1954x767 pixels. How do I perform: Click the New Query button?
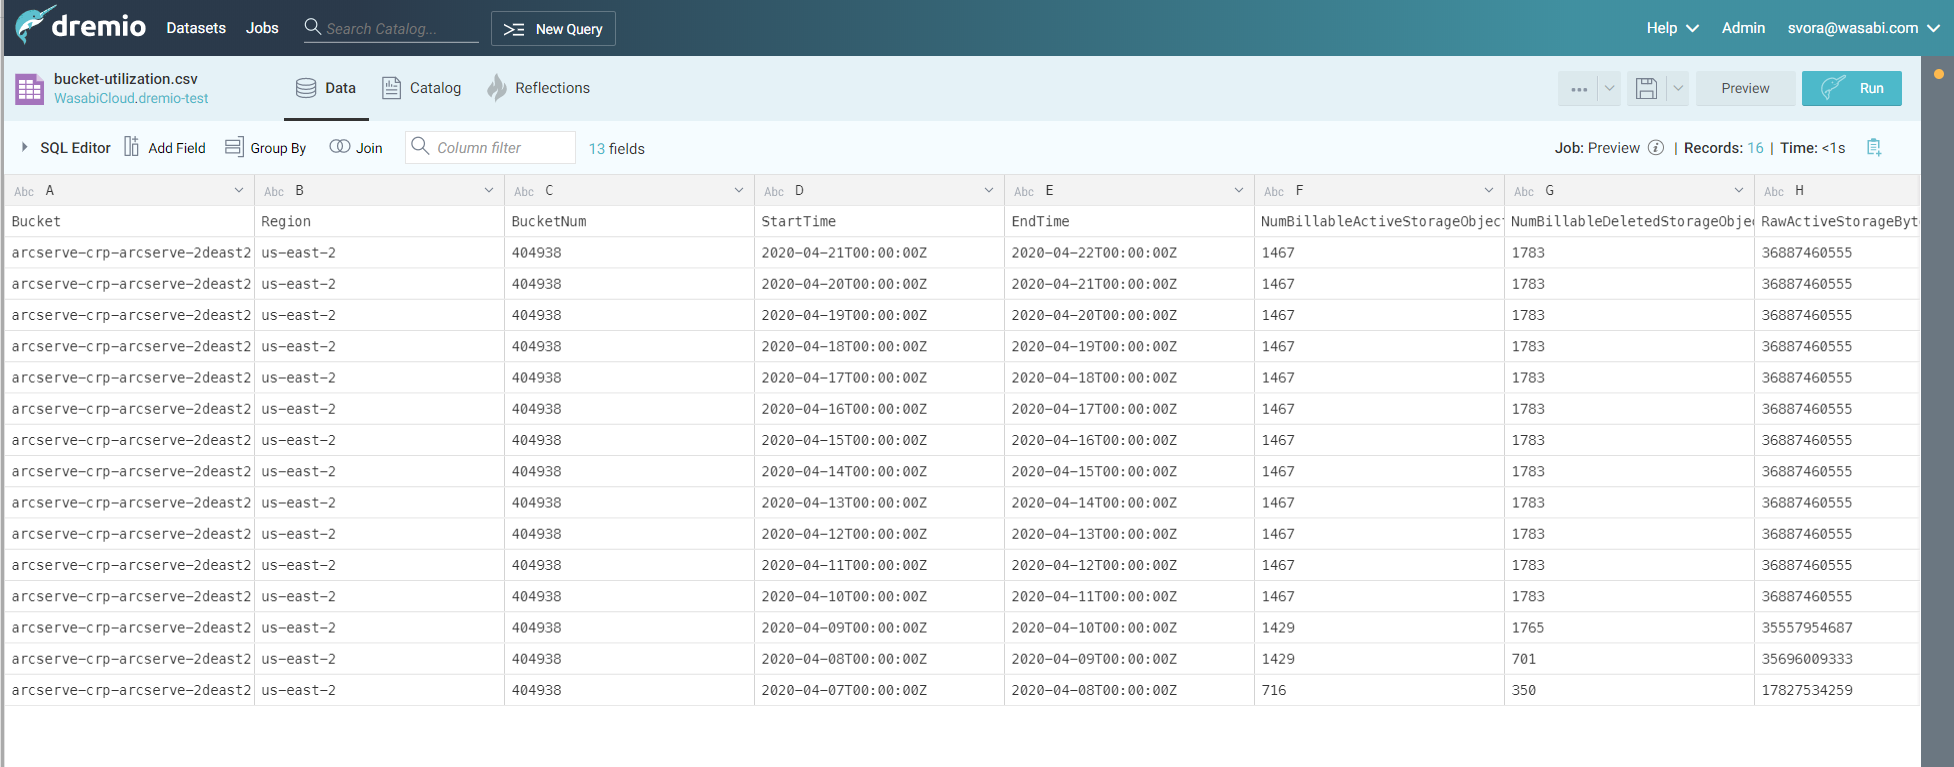[x=553, y=28]
